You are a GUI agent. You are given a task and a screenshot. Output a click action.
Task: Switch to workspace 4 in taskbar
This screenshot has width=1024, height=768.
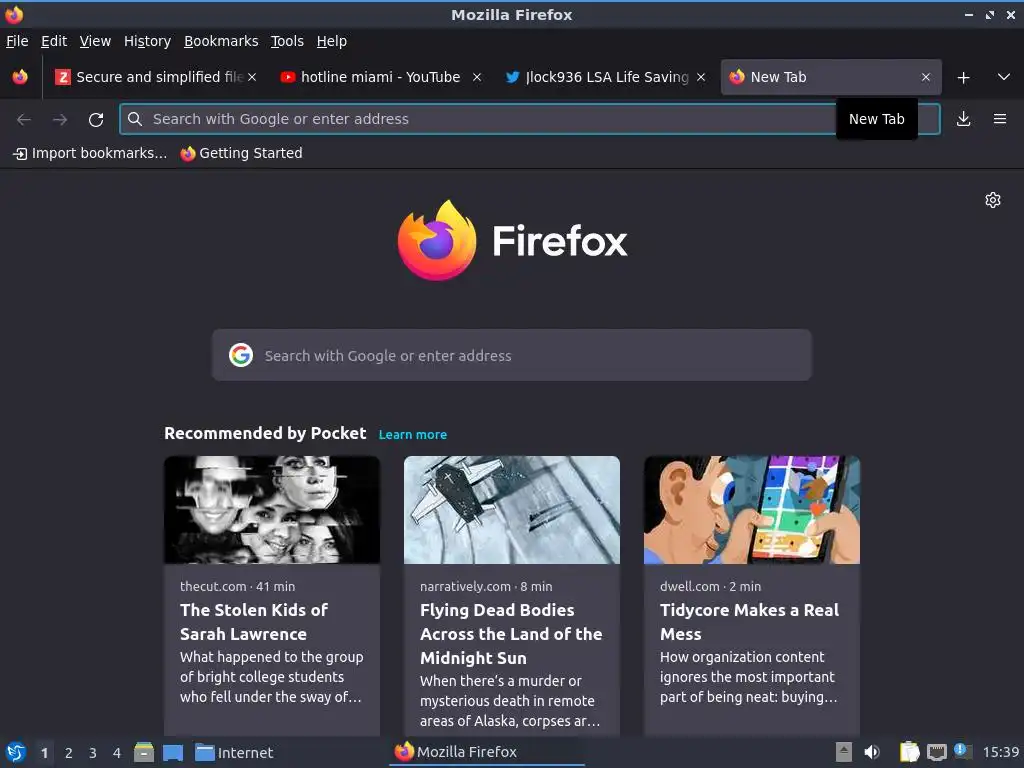coord(117,753)
